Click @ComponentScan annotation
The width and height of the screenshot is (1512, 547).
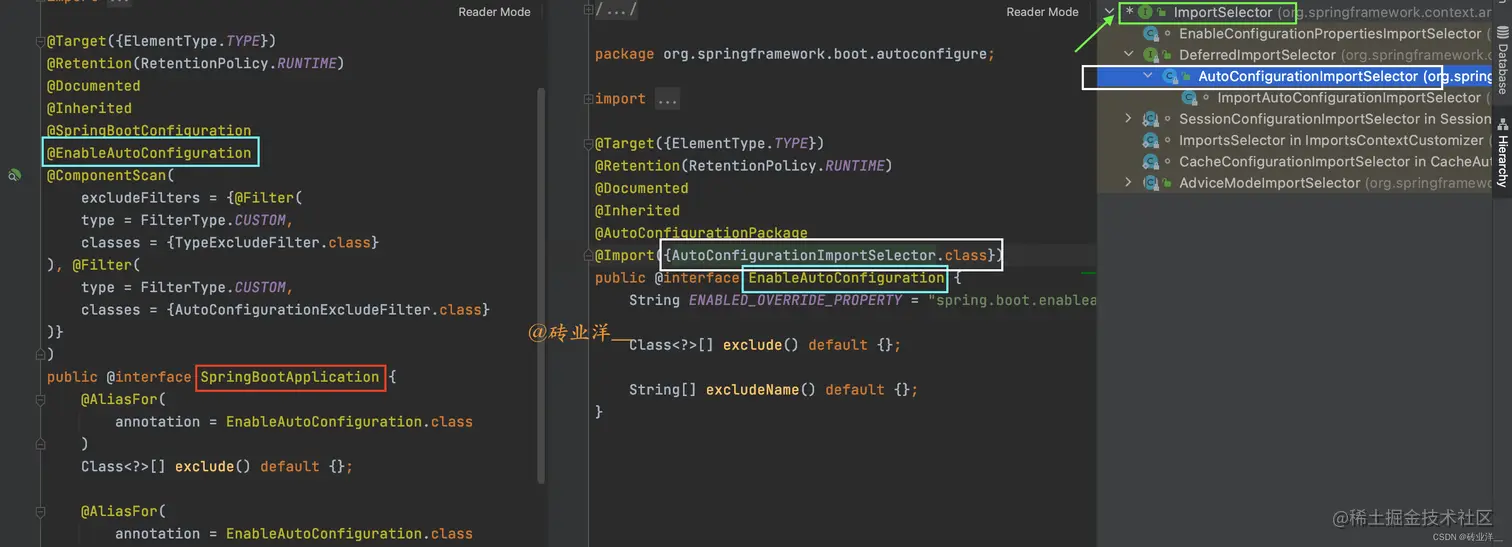pyautogui.click(x=106, y=175)
